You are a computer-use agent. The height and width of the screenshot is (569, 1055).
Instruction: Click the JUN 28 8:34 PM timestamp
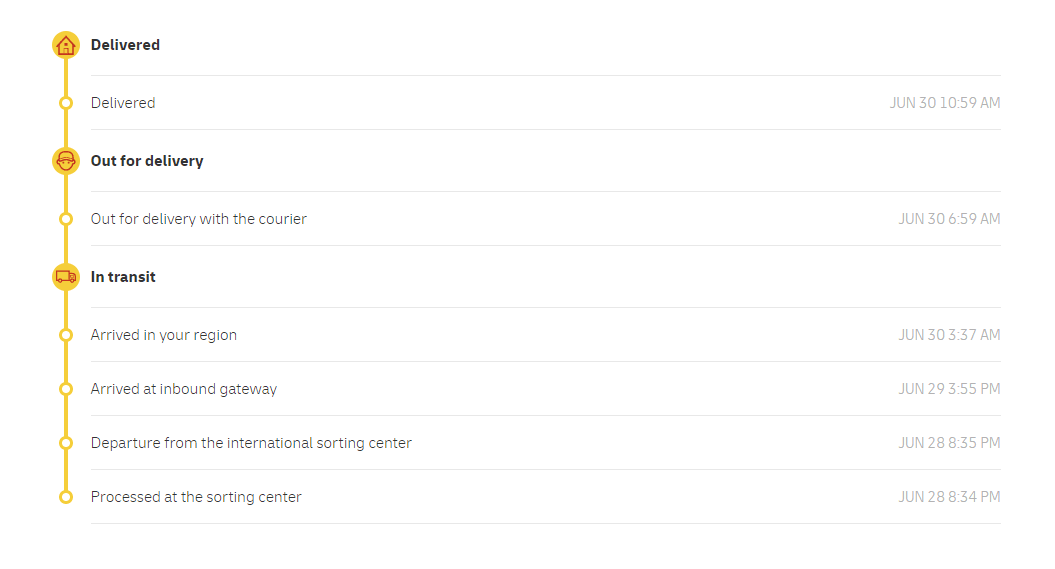[x=949, y=497]
